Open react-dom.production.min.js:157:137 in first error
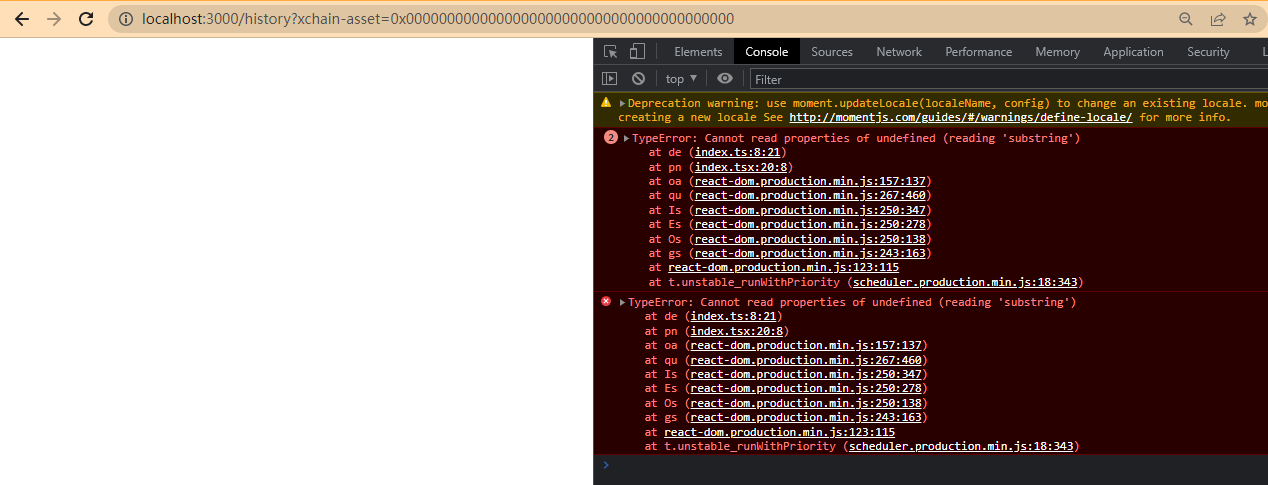Image resolution: width=1268 pixels, height=485 pixels. pyautogui.click(x=812, y=181)
